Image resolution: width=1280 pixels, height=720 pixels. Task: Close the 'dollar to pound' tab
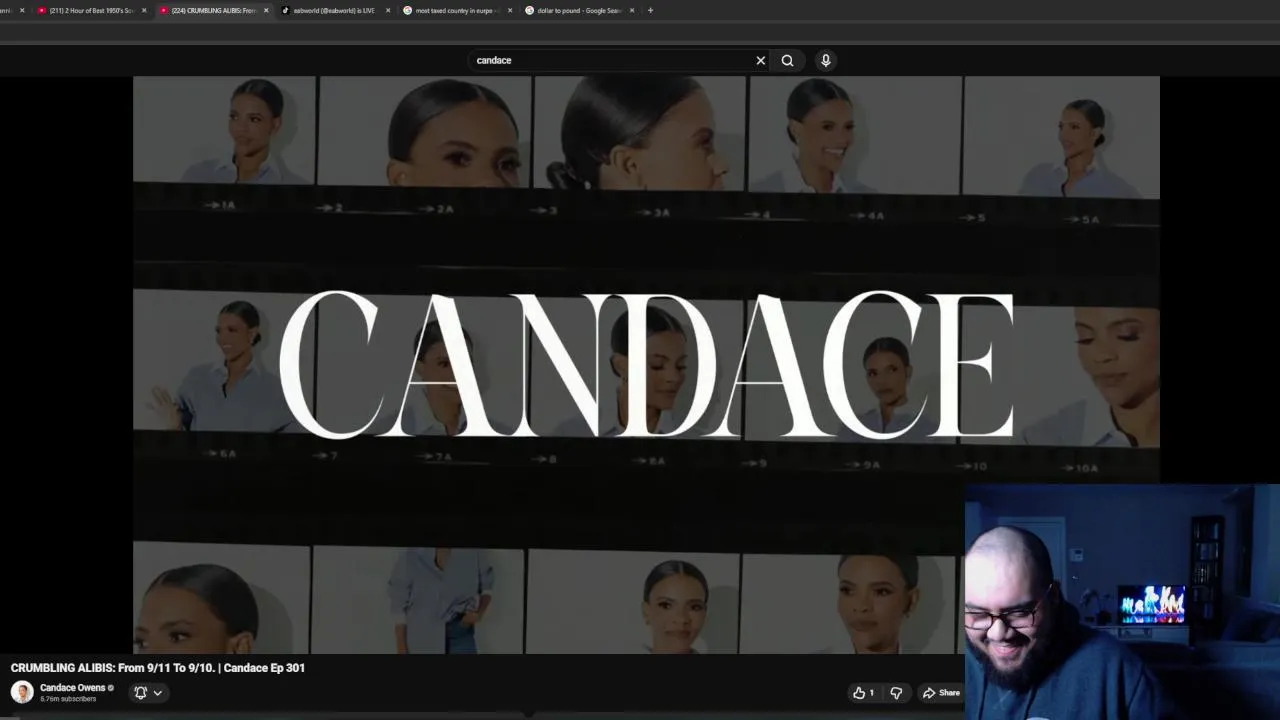[x=632, y=11]
